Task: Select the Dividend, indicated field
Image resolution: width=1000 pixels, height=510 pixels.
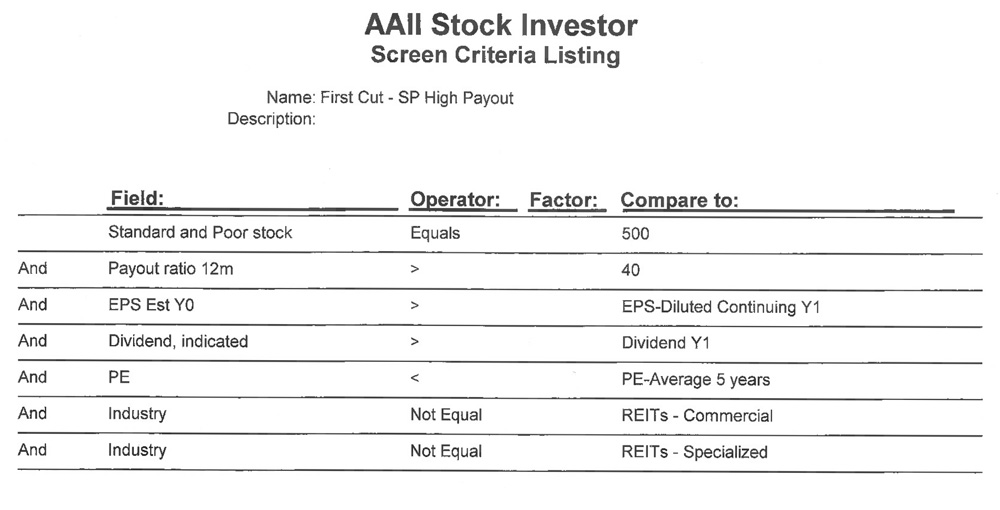Action: pos(178,342)
